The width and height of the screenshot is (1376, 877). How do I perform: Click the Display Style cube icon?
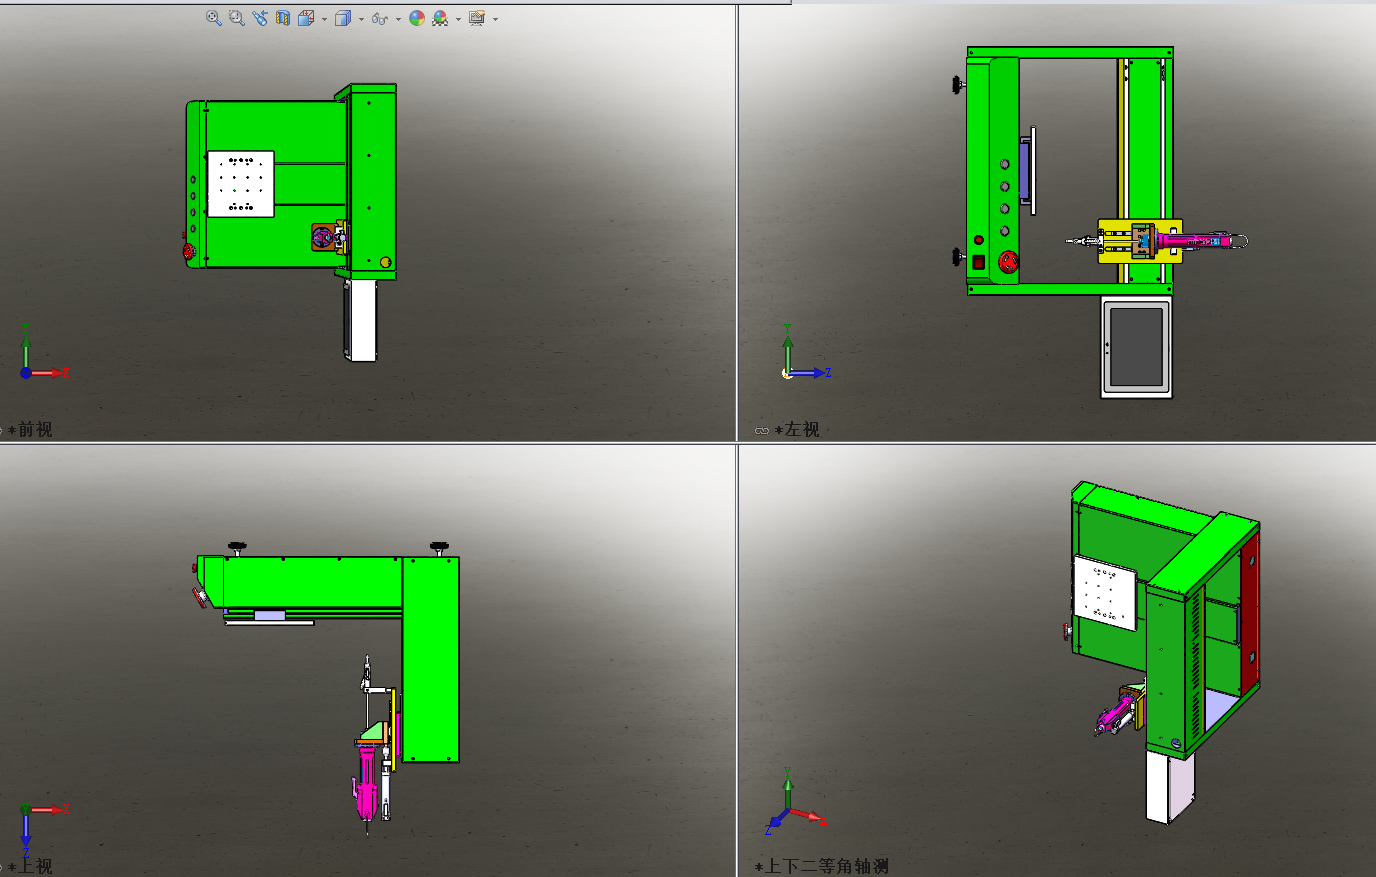click(x=343, y=18)
